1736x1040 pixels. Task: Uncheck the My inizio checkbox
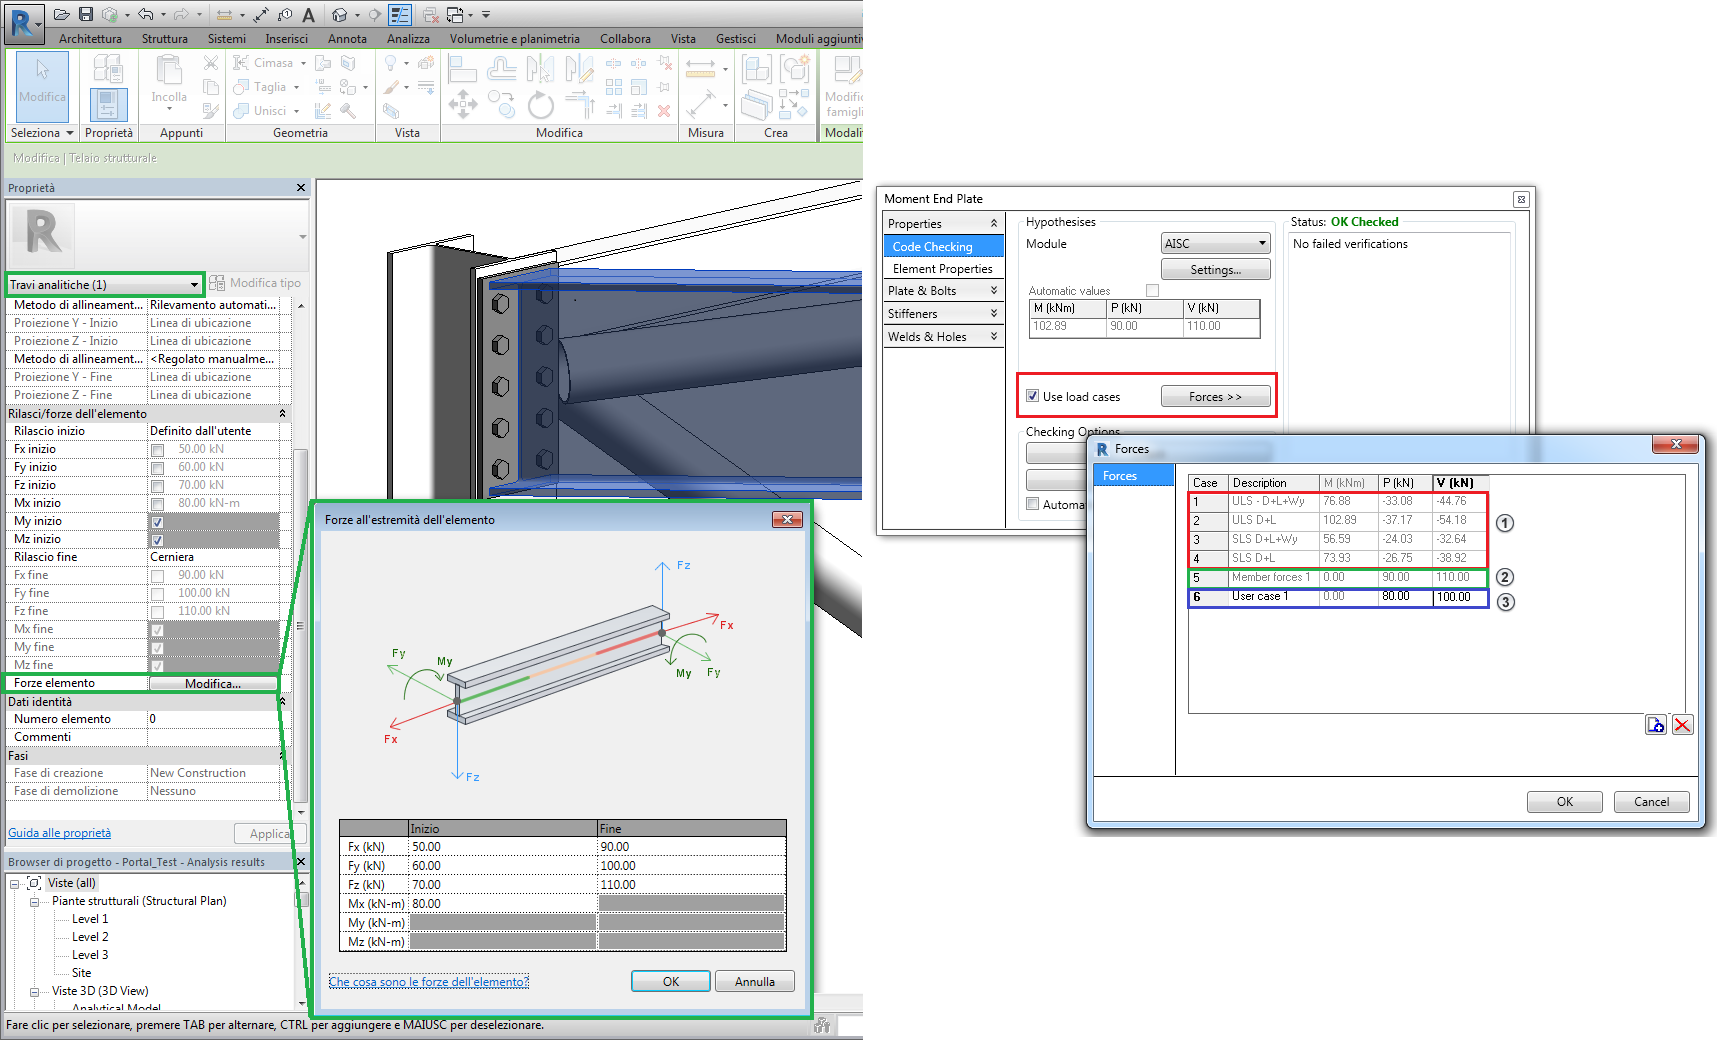click(157, 522)
